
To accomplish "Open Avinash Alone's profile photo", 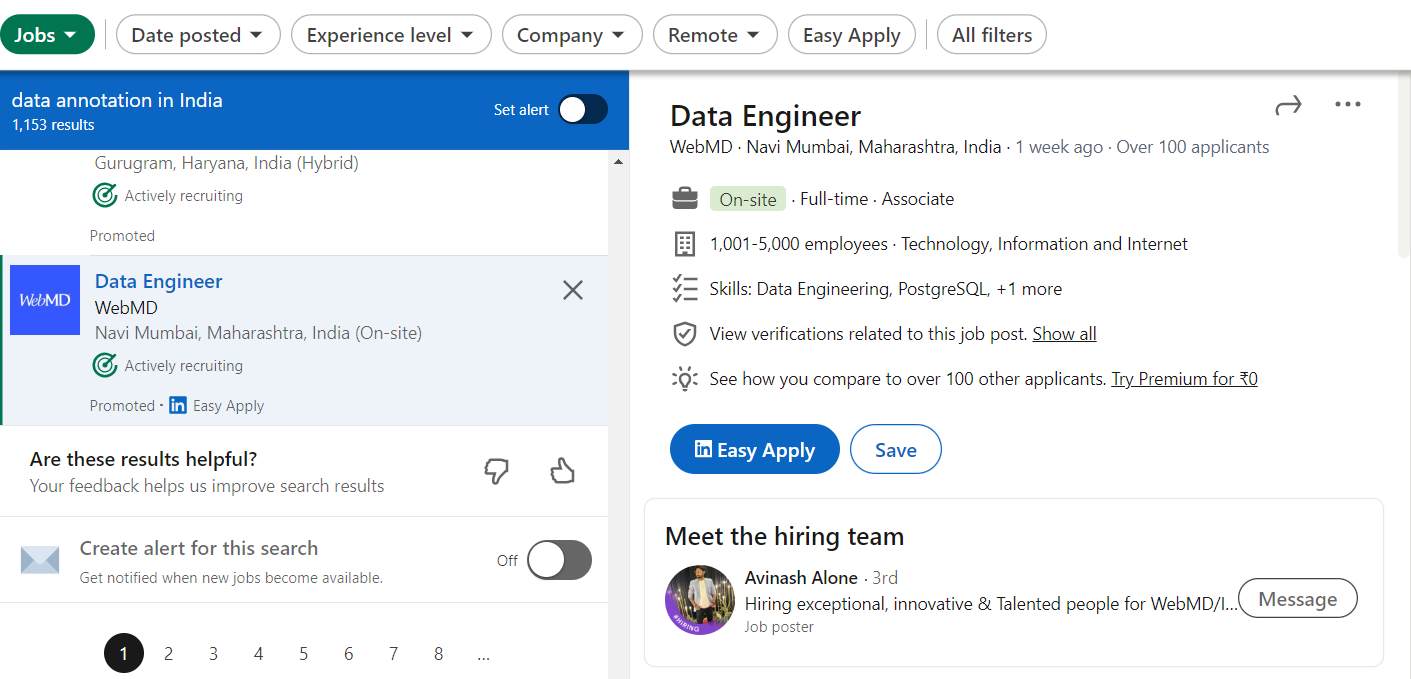I will click(x=700, y=600).
